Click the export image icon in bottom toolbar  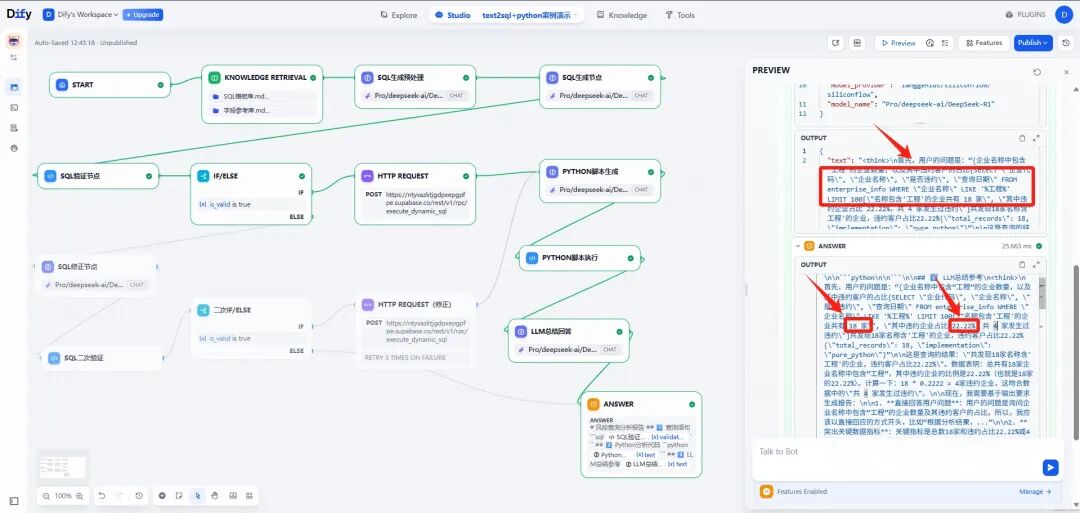233,496
